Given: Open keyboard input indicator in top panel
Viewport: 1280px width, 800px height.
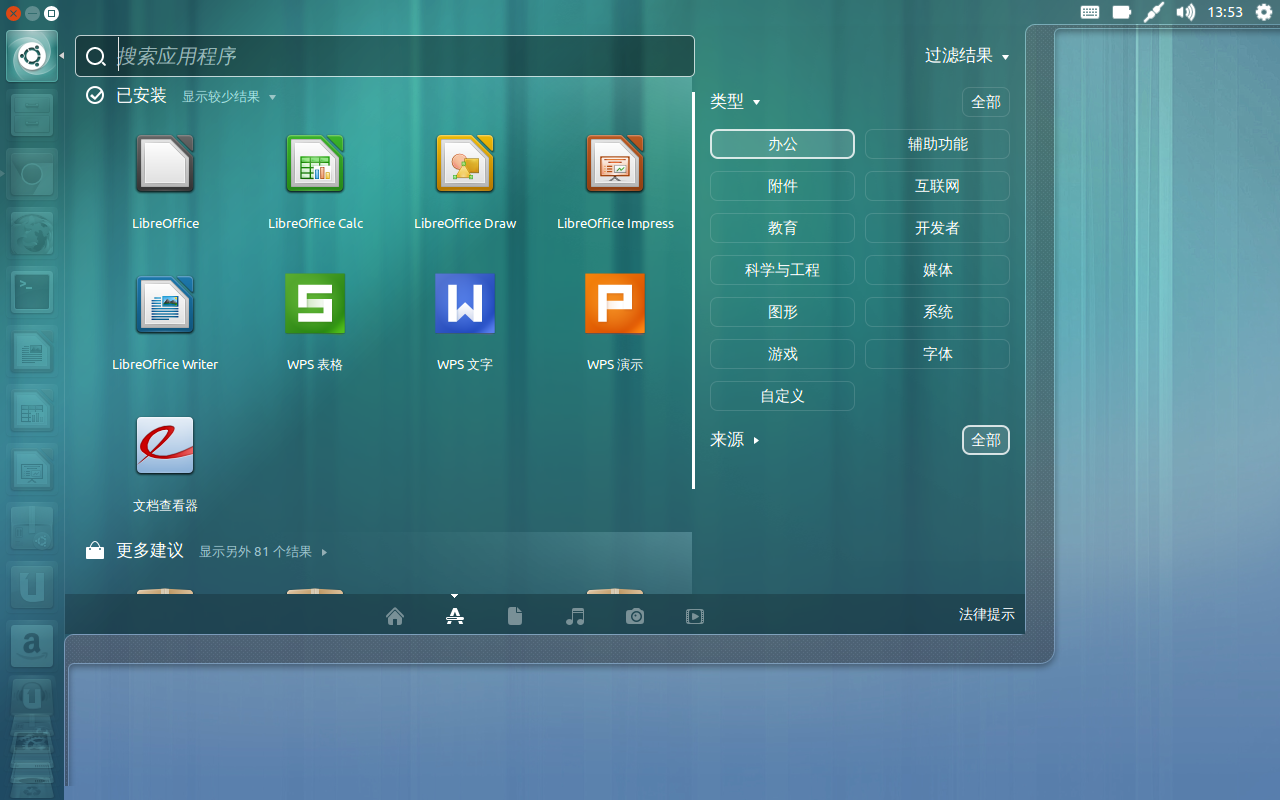Looking at the screenshot, I should click(1090, 12).
